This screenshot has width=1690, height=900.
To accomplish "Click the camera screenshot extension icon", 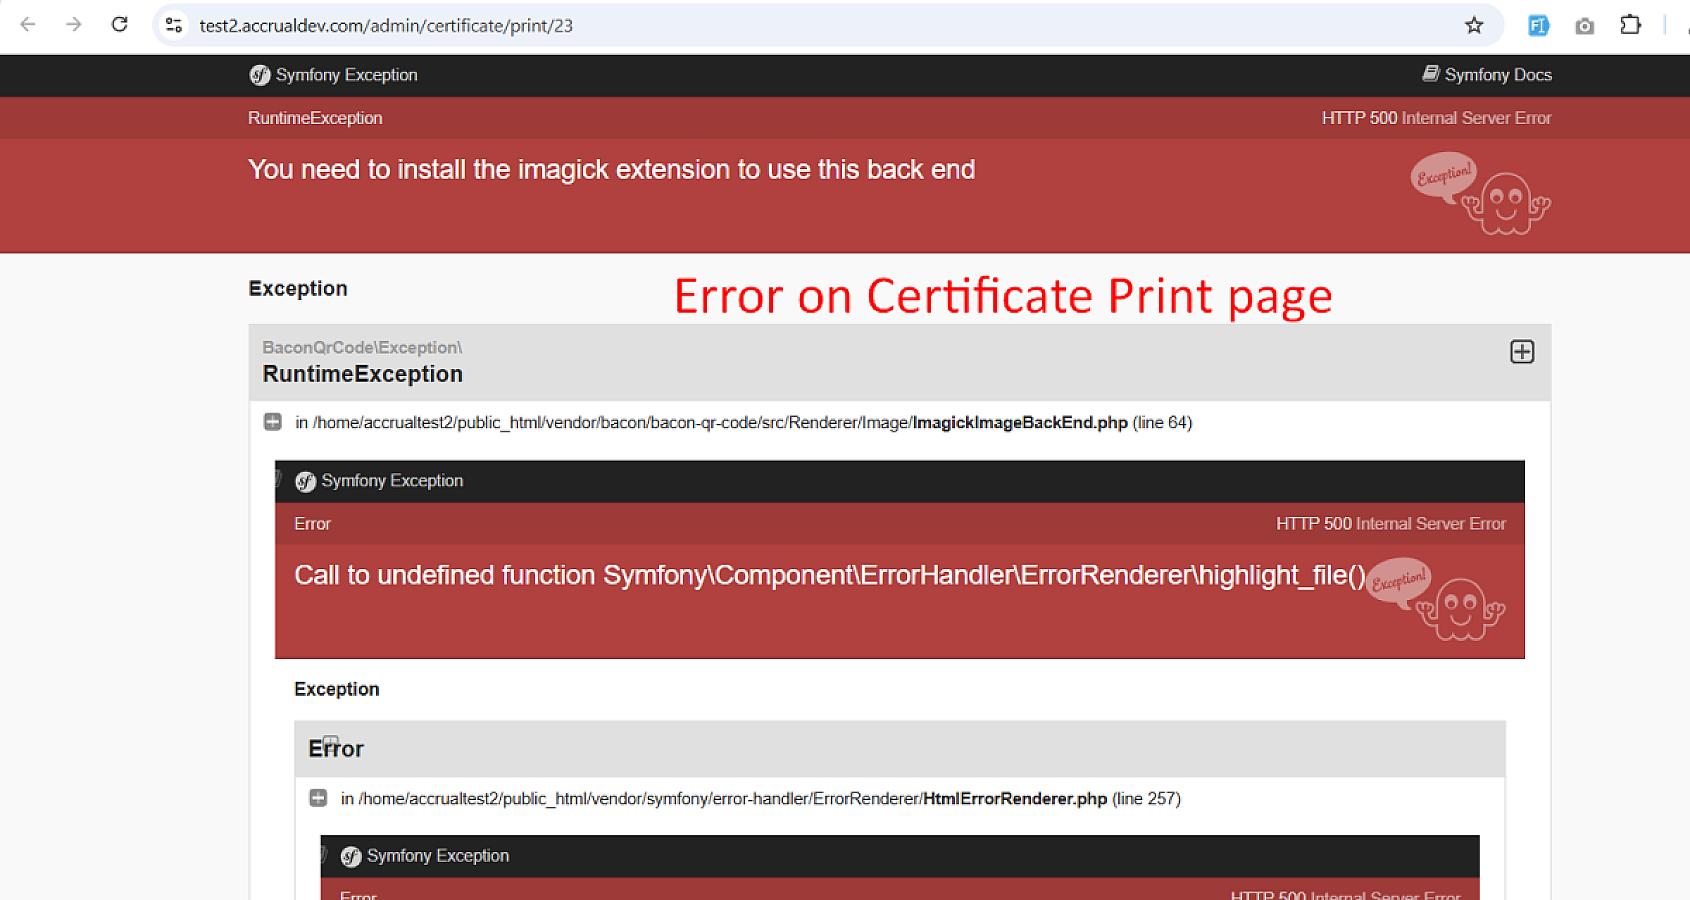I will pyautogui.click(x=1584, y=26).
